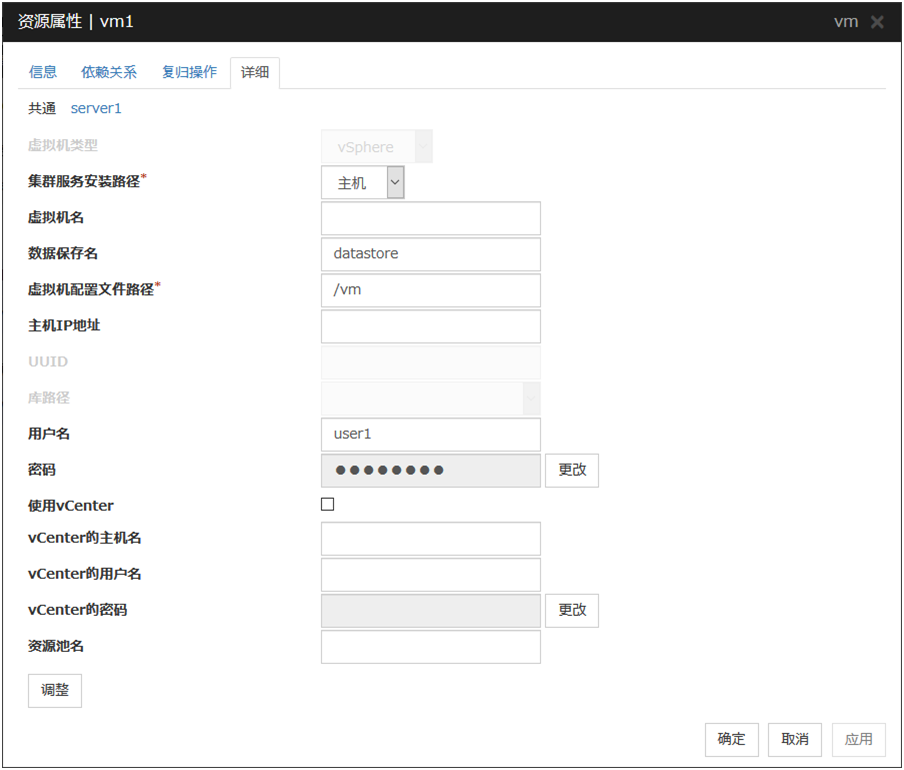Click the 虚拟机名 input field
Image resolution: width=904 pixels, height=770 pixels.
430,218
